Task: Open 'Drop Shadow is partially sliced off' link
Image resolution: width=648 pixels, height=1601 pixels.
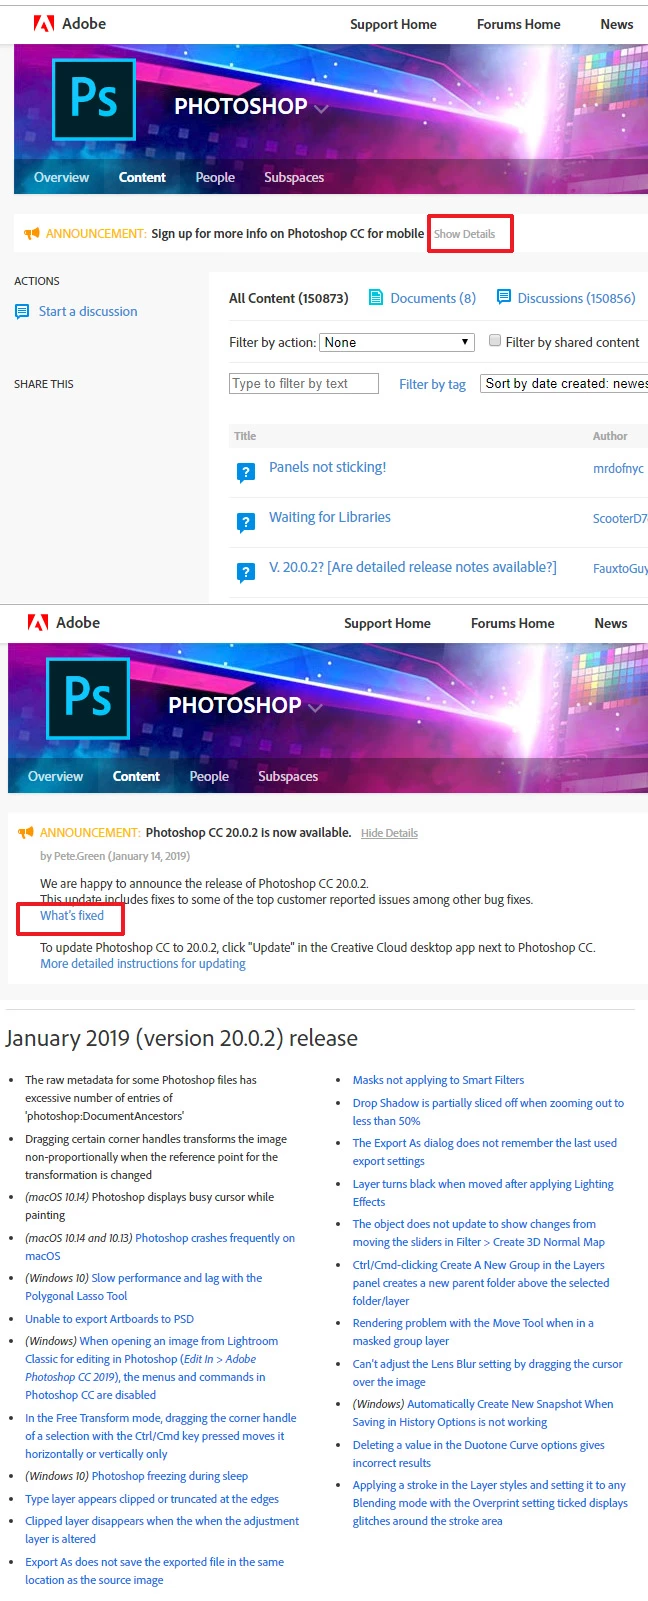Action: 488,1112
